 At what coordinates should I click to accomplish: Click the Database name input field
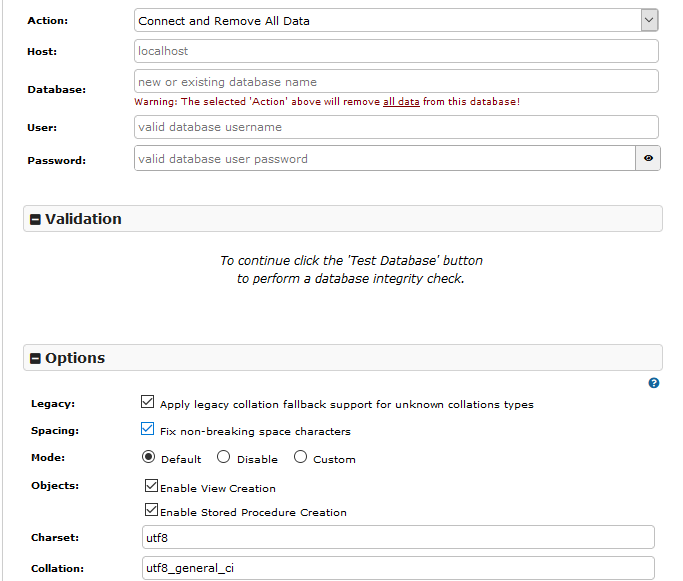(395, 82)
